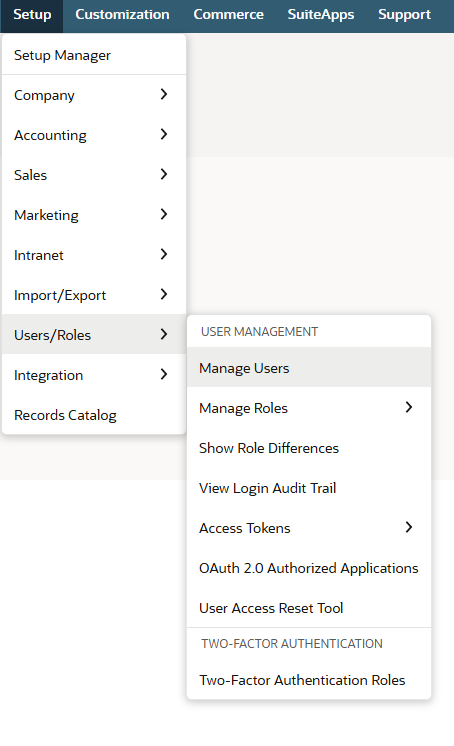Expand chevron beside Users/Roles
The height and width of the screenshot is (746, 454).
tap(164, 334)
